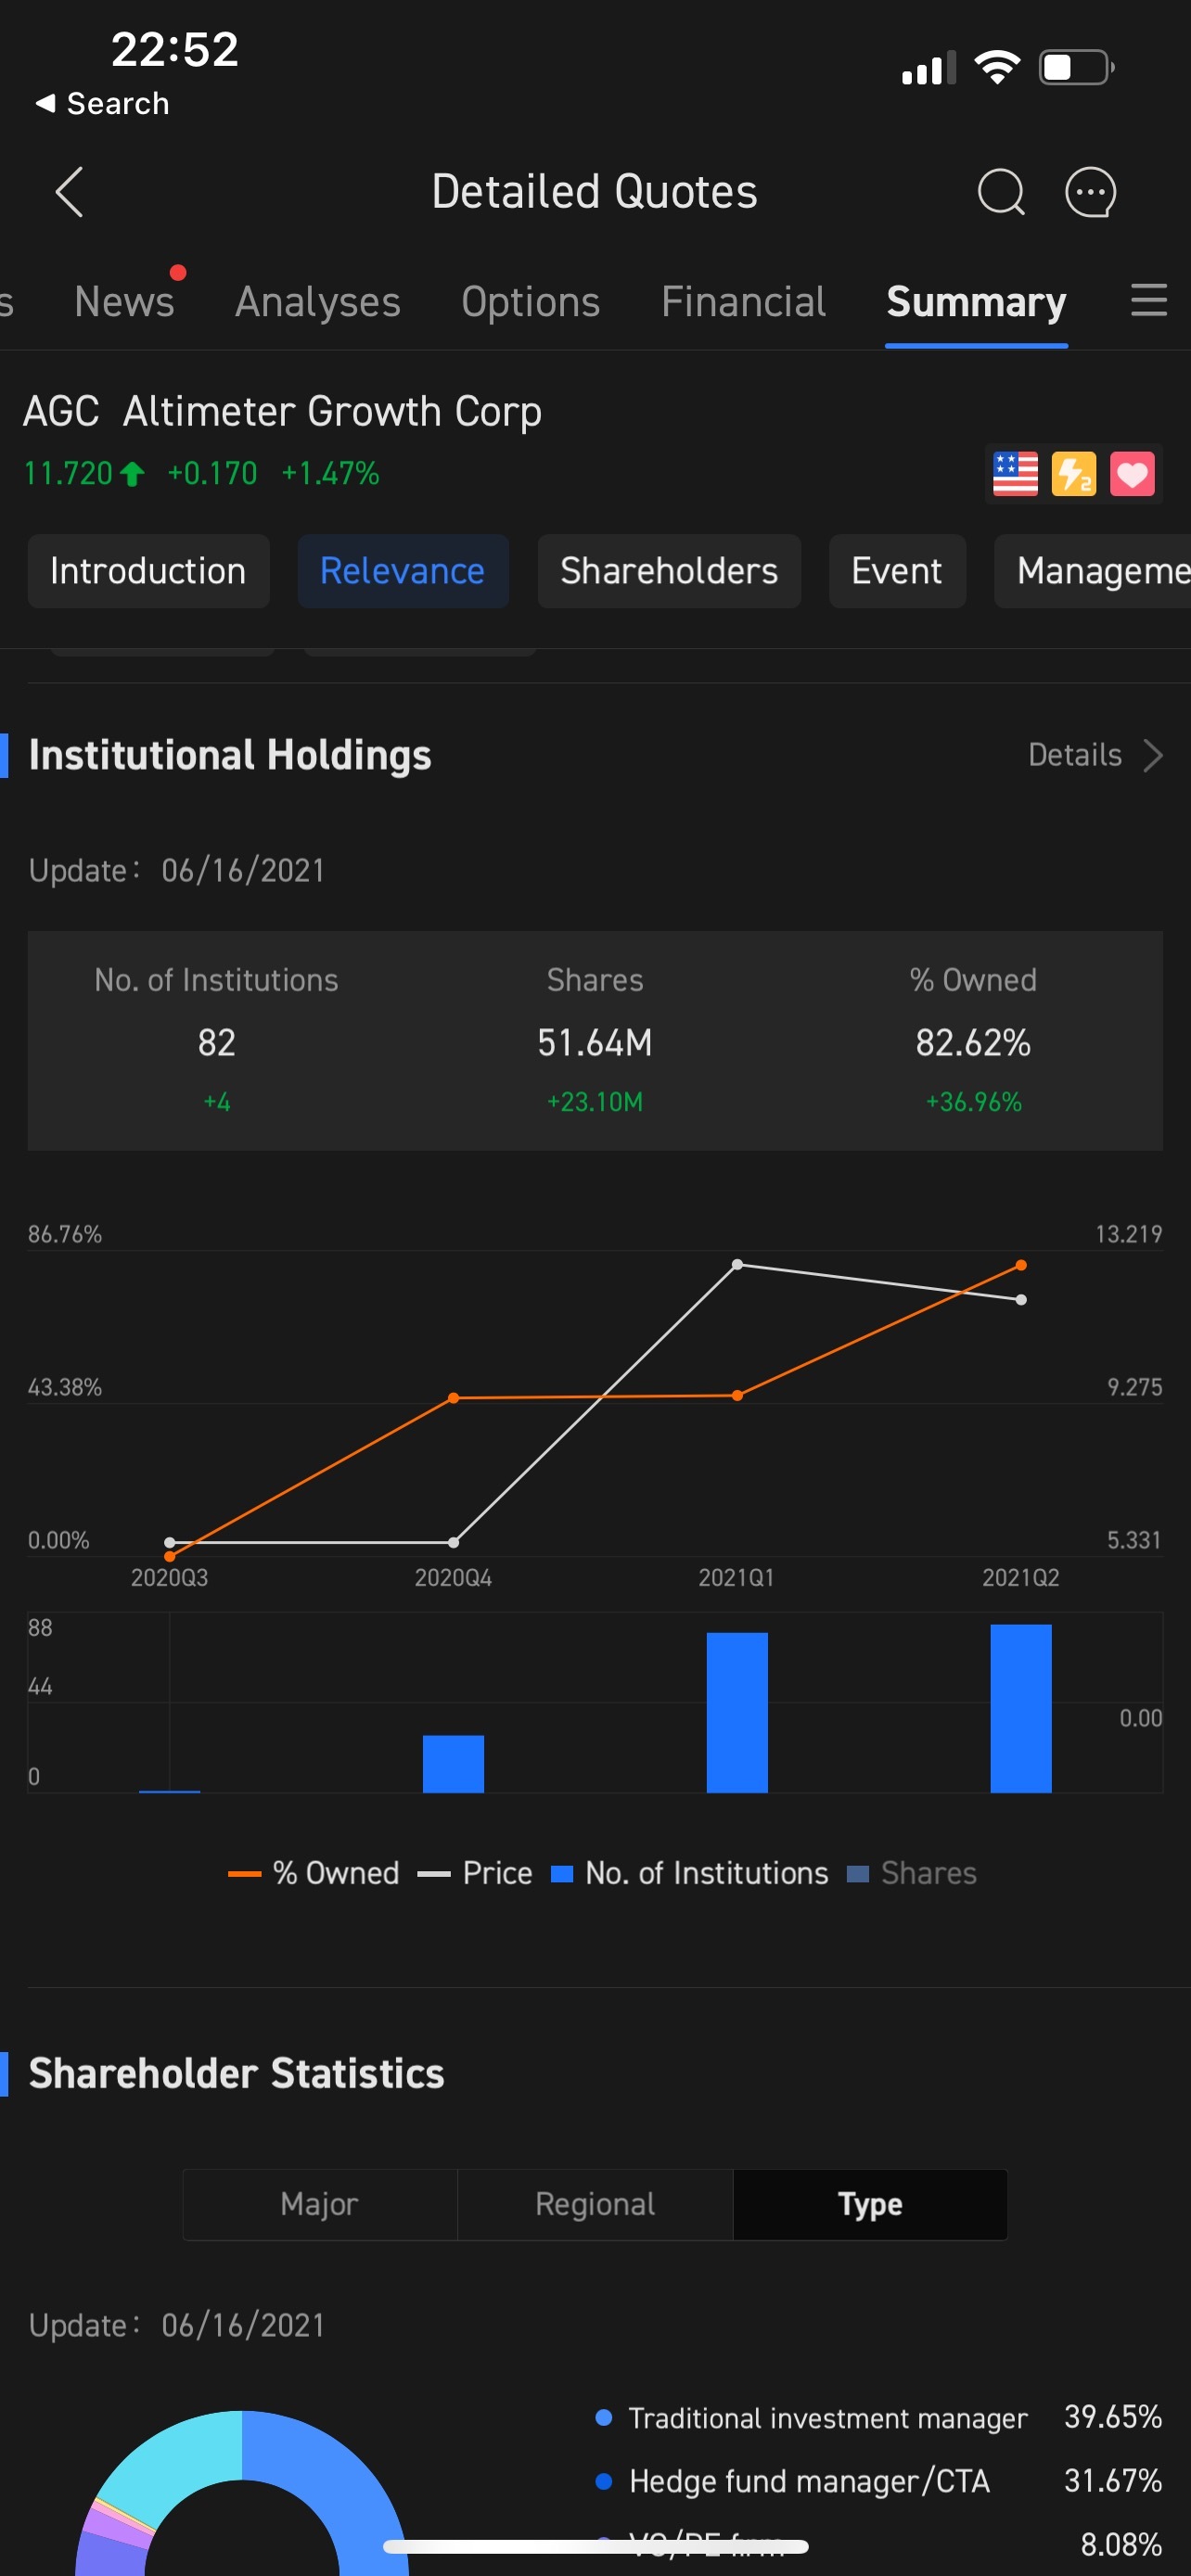Select the Summary tab
The image size is (1191, 2576).
pyautogui.click(x=976, y=302)
